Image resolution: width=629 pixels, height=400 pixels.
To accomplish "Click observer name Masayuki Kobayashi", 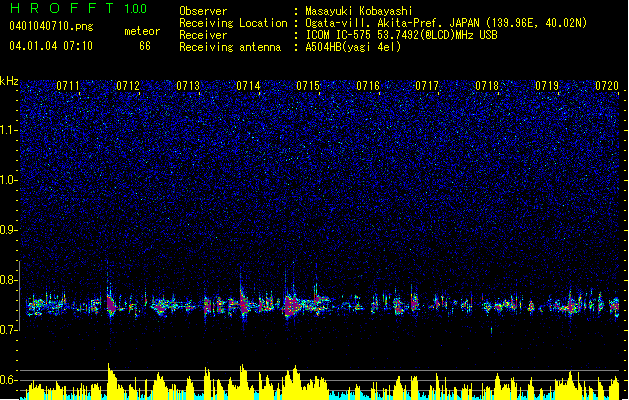I will point(358,11).
